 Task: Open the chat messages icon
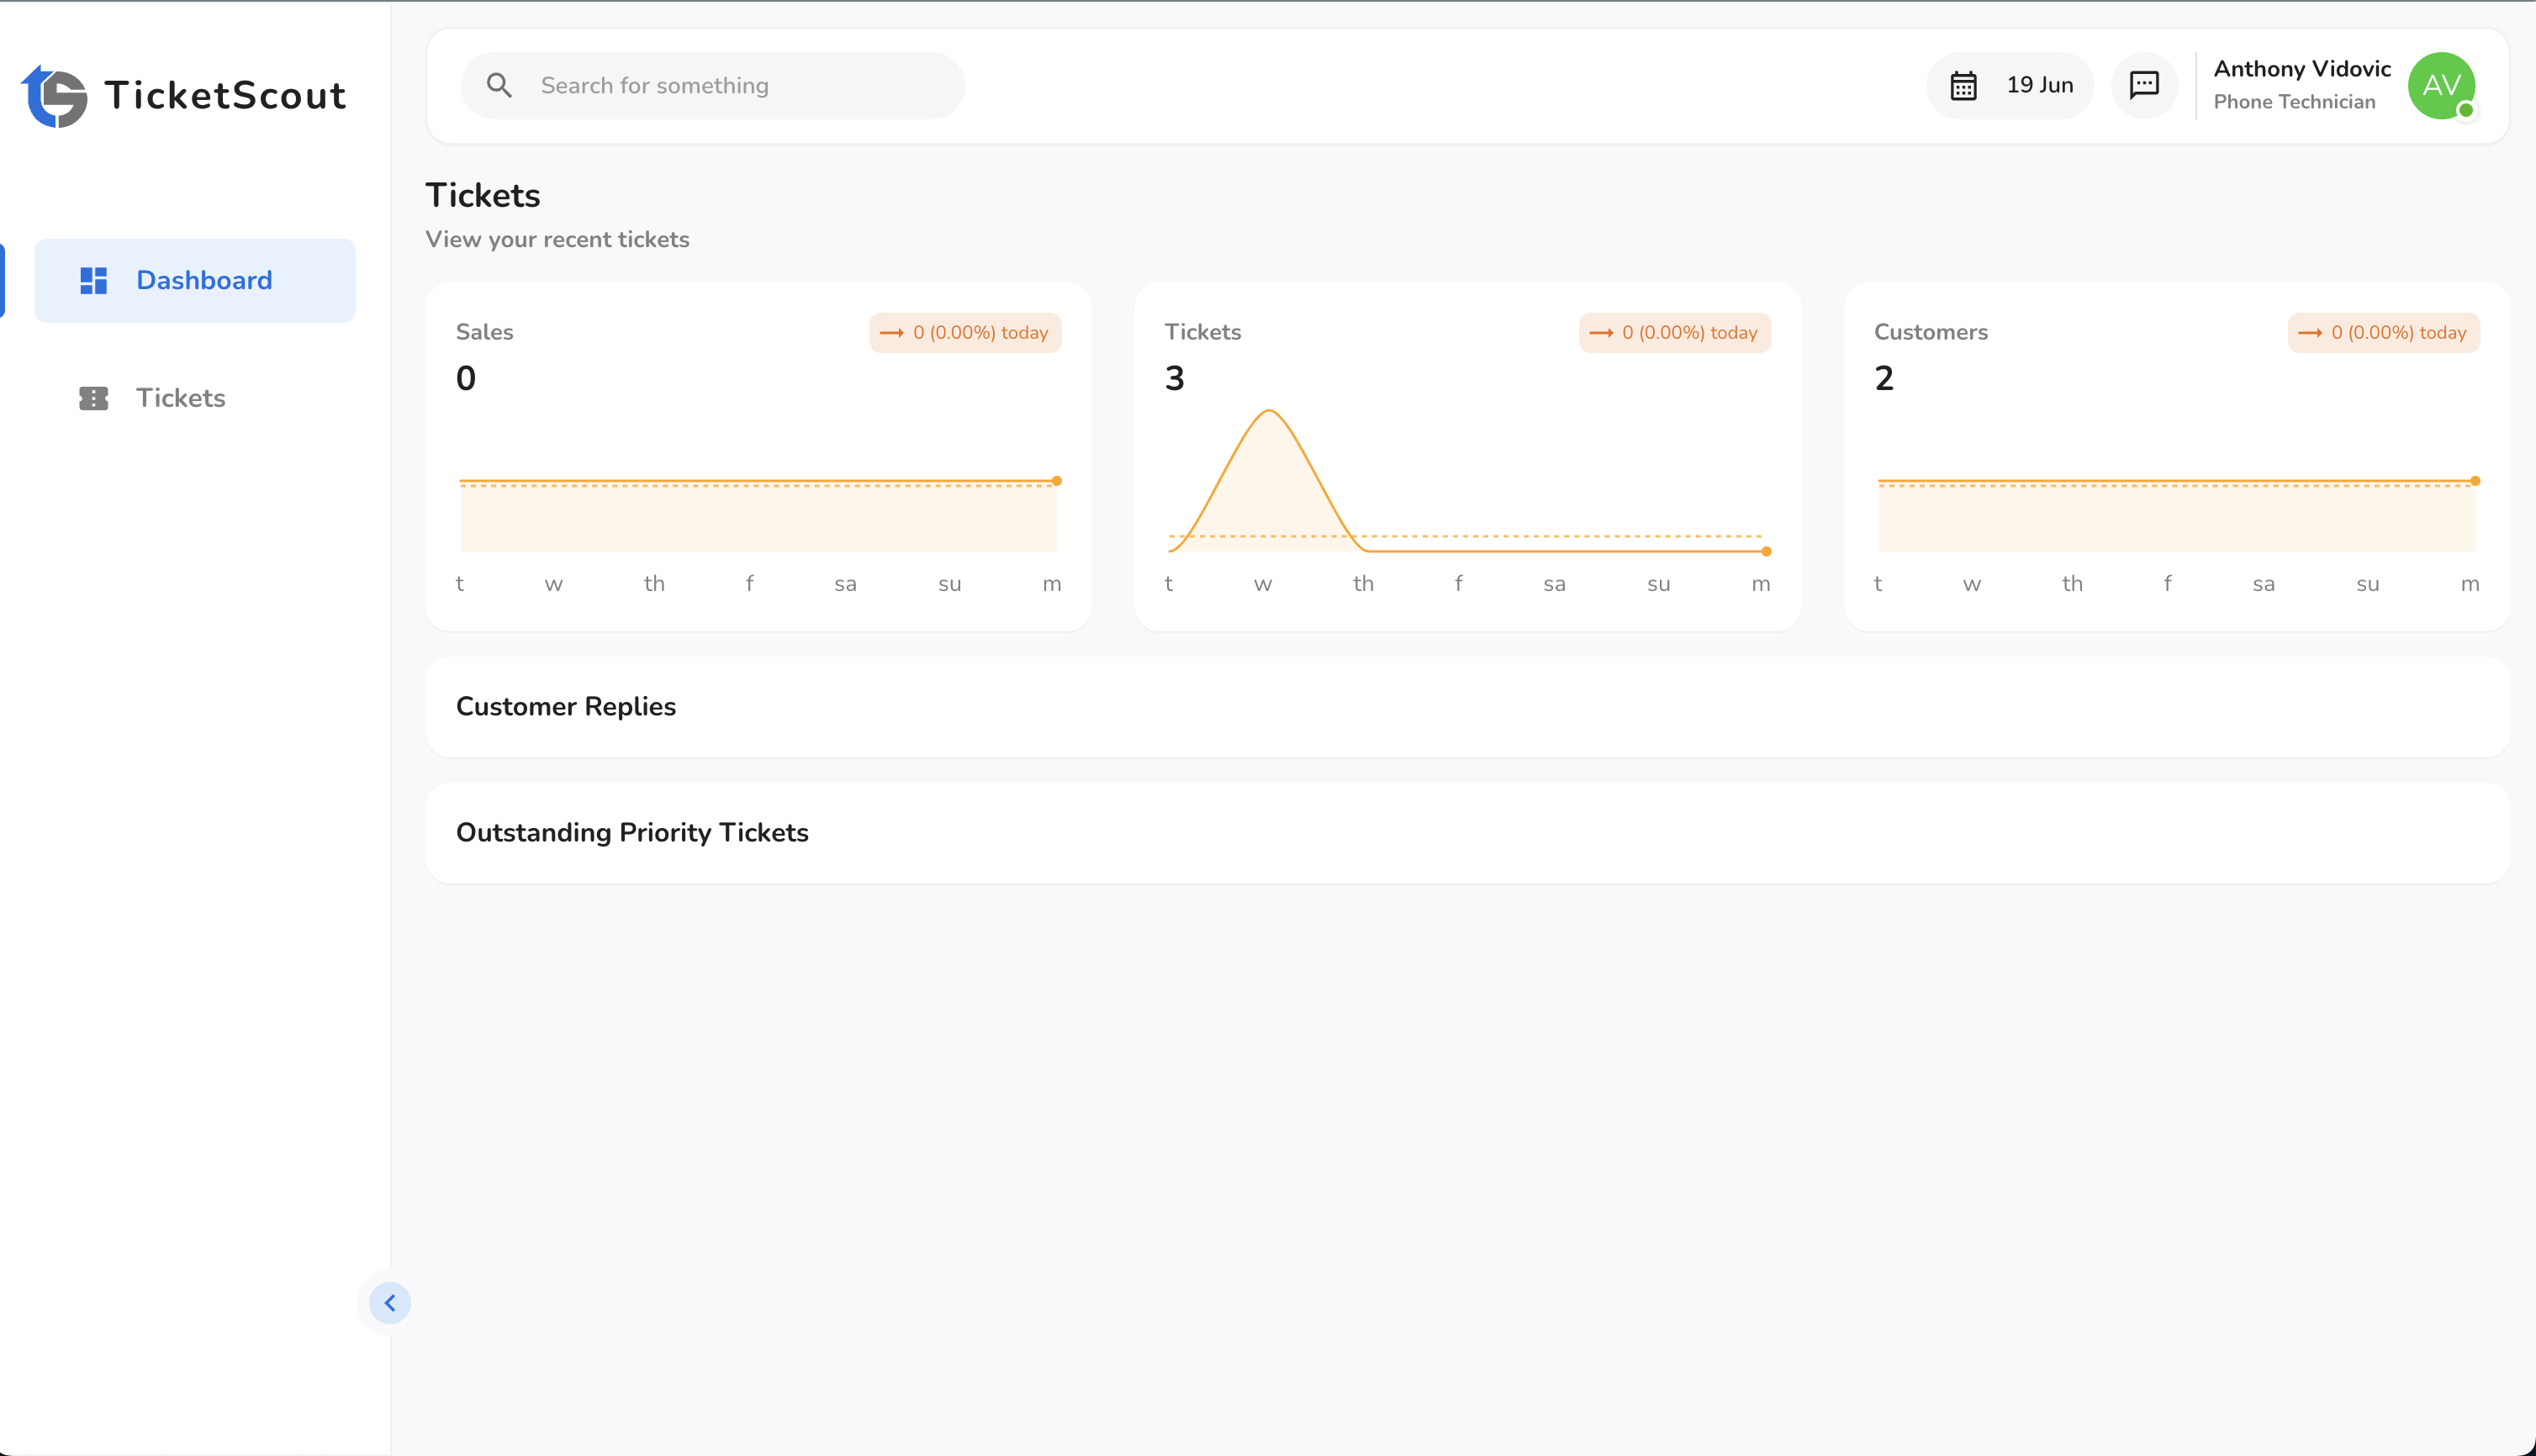pos(2144,85)
